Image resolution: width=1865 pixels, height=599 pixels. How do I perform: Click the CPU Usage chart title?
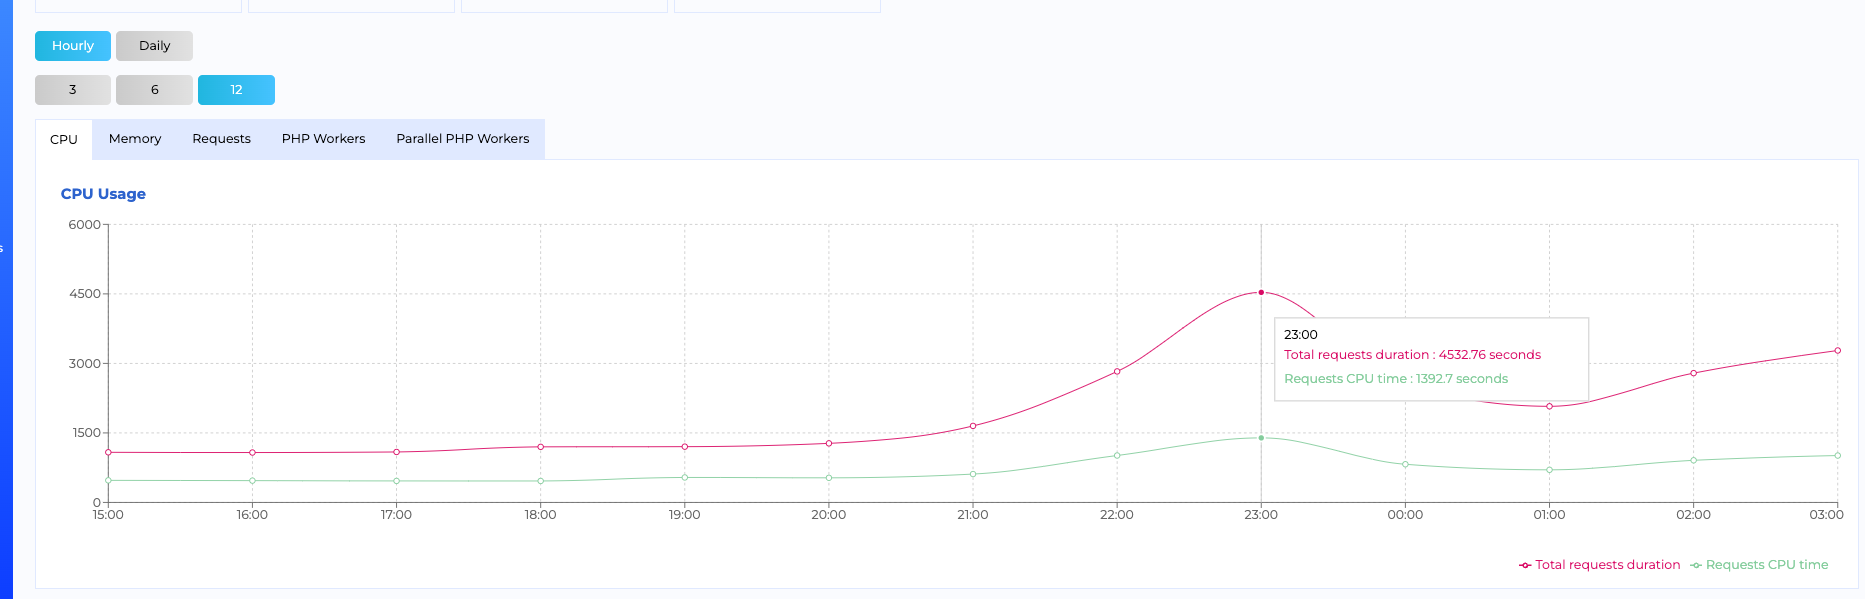coord(103,194)
